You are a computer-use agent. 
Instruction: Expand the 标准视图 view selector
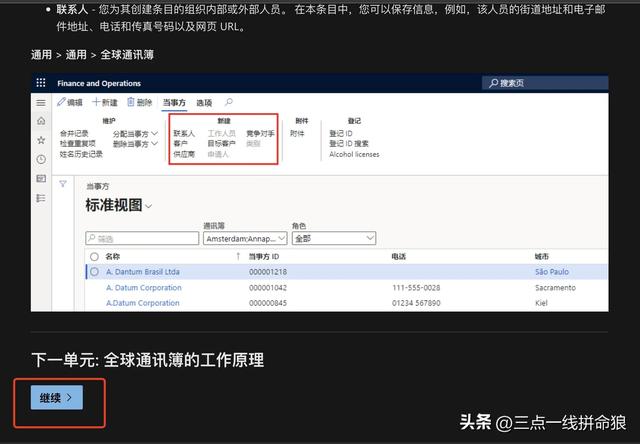148,206
